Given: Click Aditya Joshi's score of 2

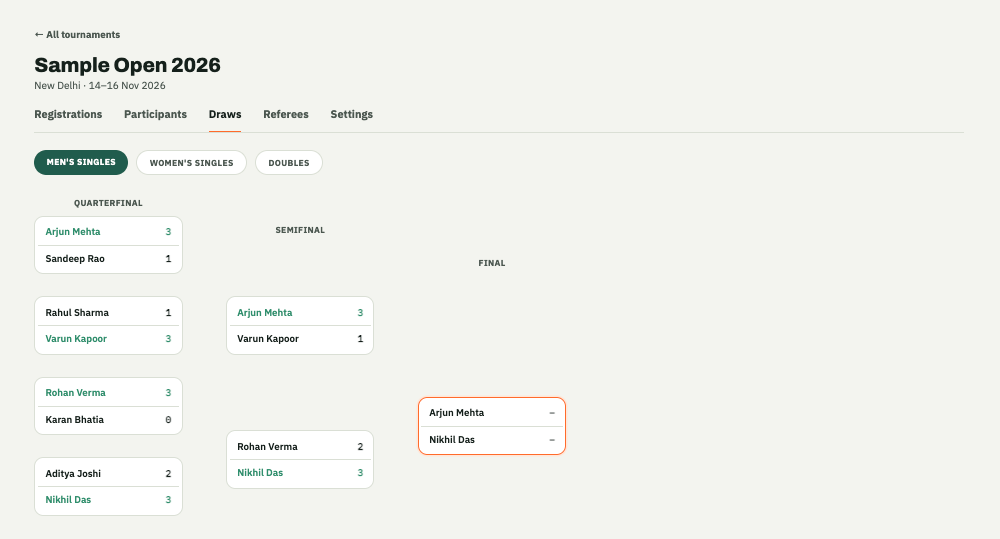Looking at the screenshot, I should tap(168, 473).
